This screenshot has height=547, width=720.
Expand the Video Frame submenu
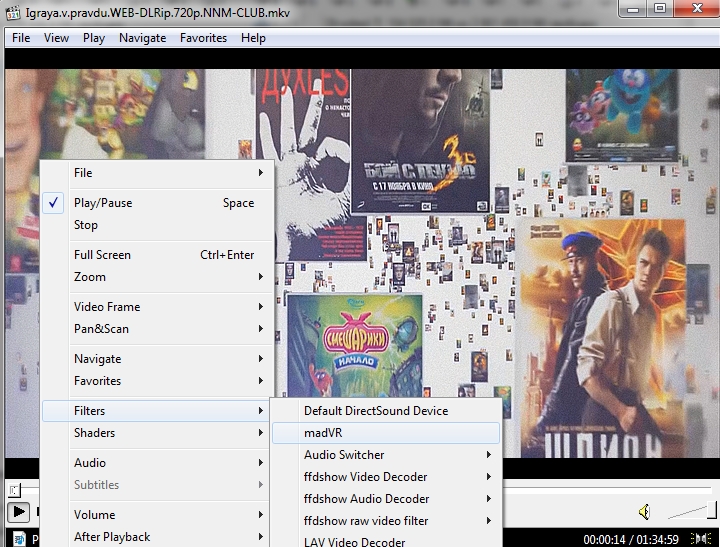(x=106, y=307)
